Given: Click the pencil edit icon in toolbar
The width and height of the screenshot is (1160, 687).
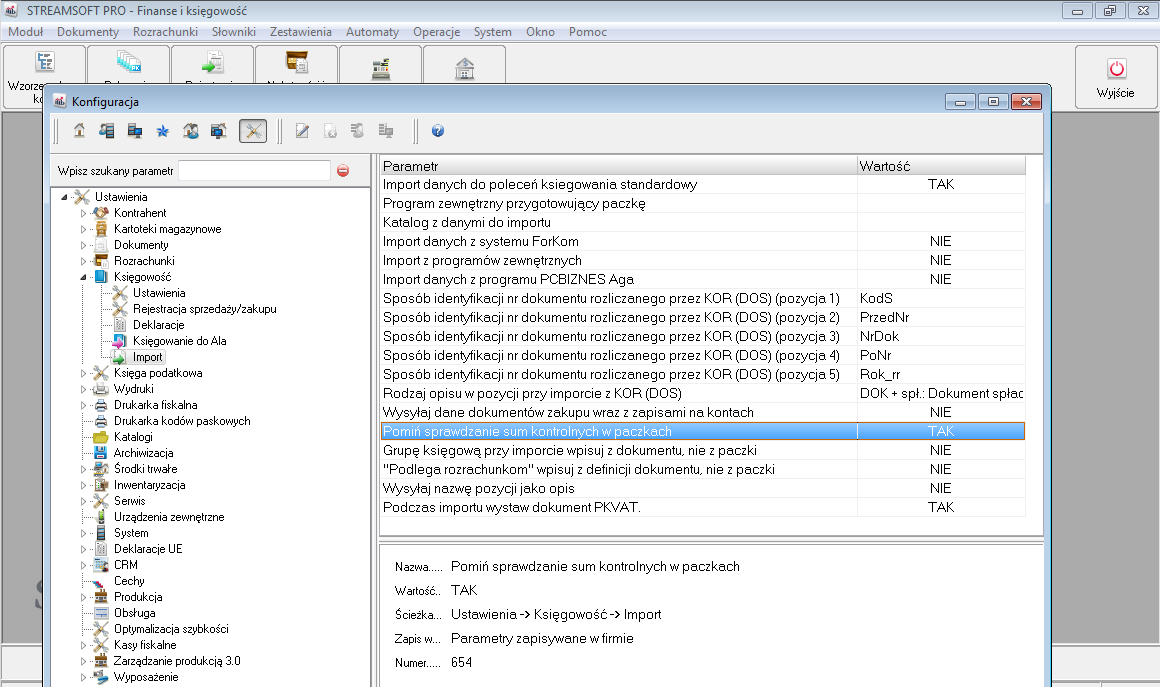Looking at the screenshot, I should [x=302, y=131].
